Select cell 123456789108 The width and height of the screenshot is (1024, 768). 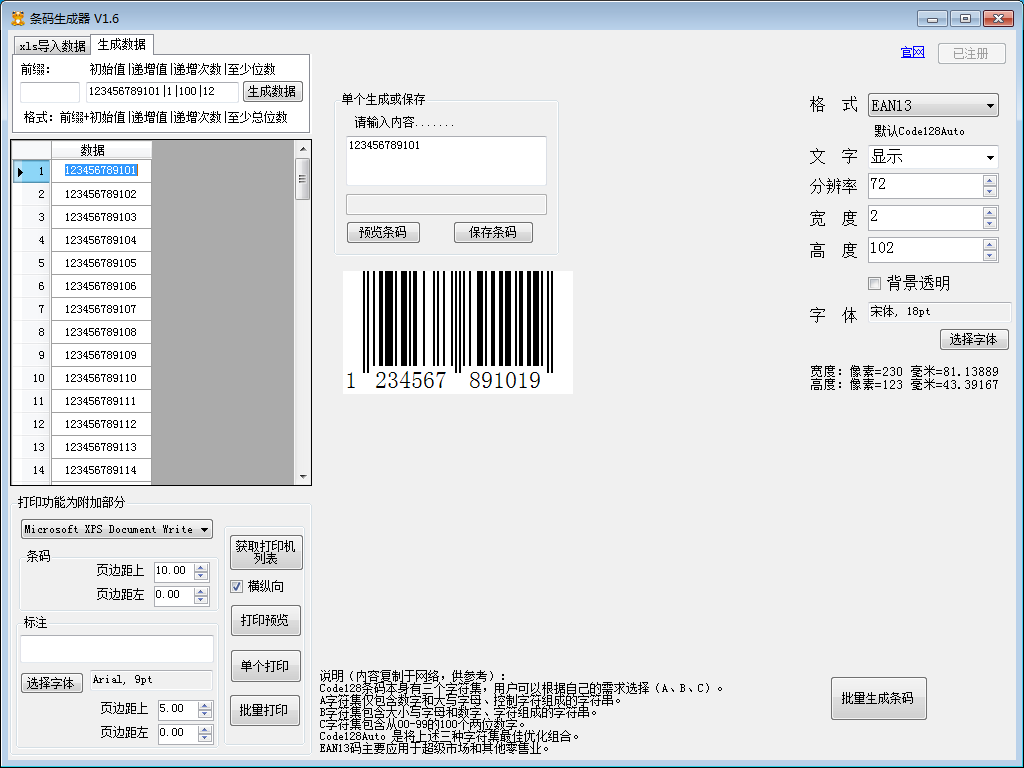(x=101, y=332)
